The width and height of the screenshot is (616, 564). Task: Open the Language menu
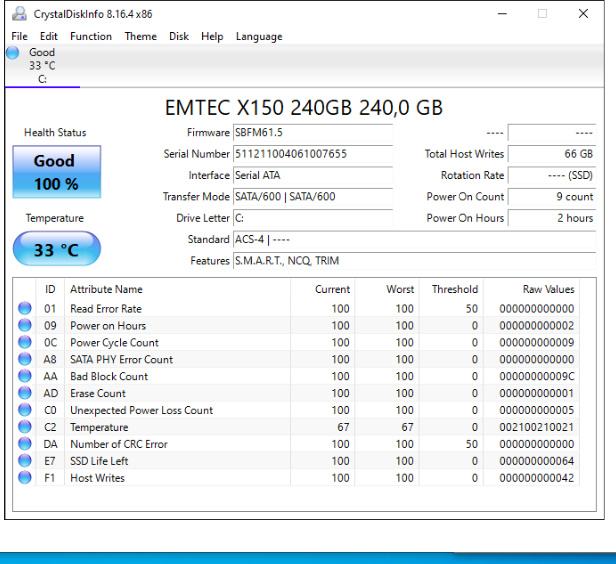pyautogui.click(x=259, y=37)
